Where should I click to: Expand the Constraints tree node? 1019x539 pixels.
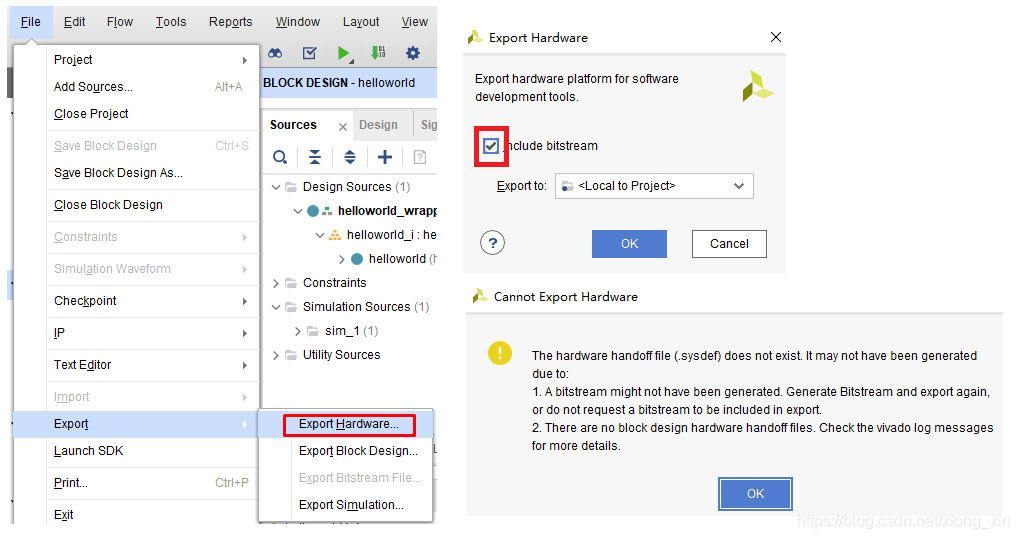click(x=276, y=283)
